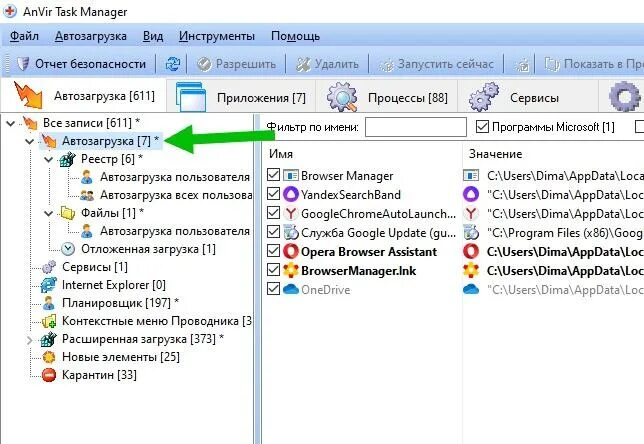Image resolution: width=644 pixels, height=444 pixels.
Task: Uncheck Opera Browser Assistant startup entry
Action: click(274, 251)
